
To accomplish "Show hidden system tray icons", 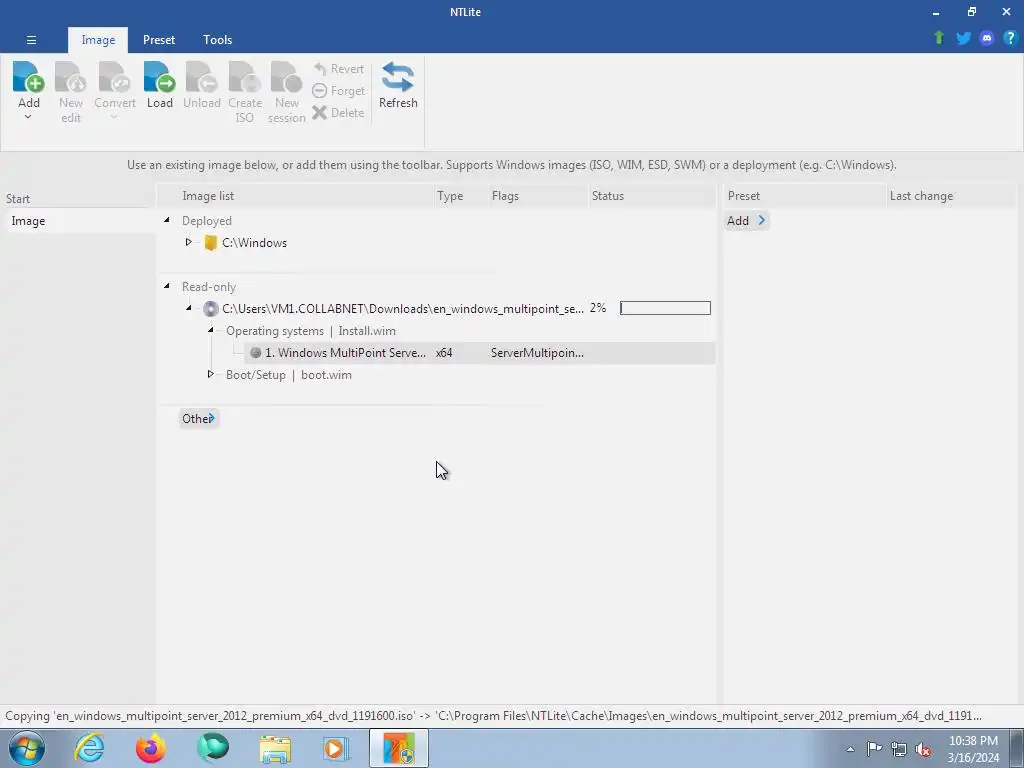I will pyautogui.click(x=850, y=749).
